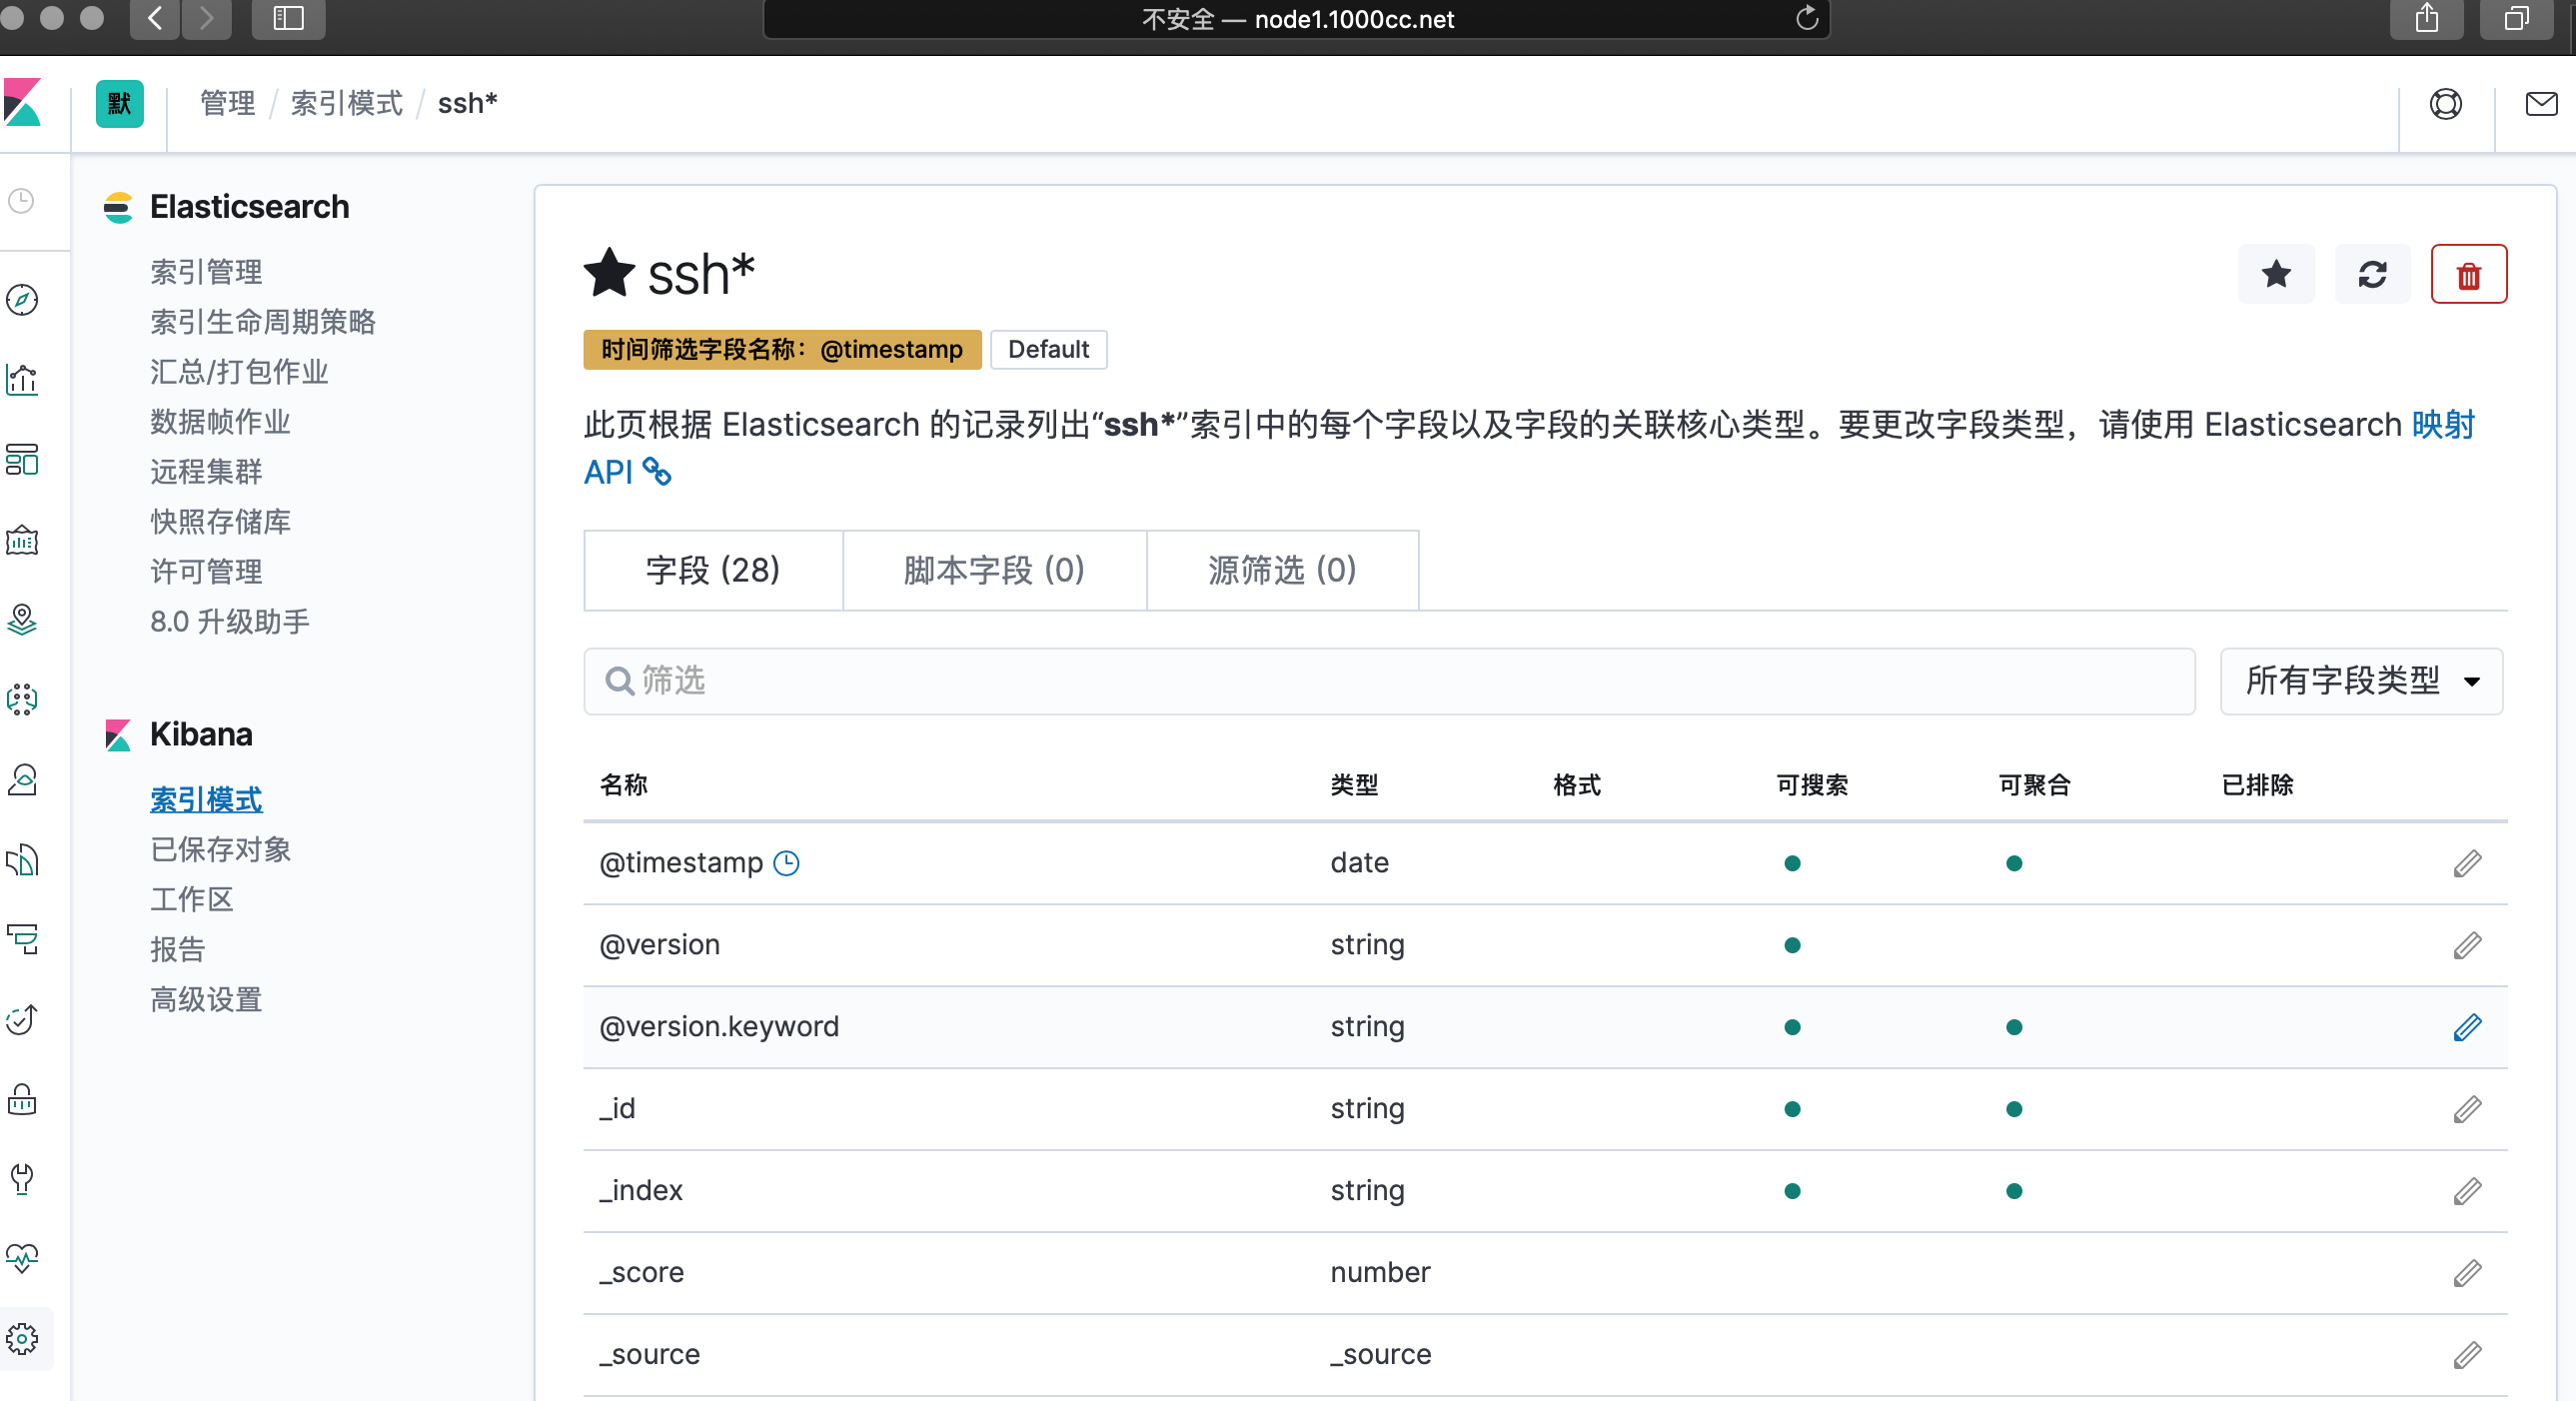Click the help lifebuoy icon in header
The height and width of the screenshot is (1401, 2576).
[2445, 104]
